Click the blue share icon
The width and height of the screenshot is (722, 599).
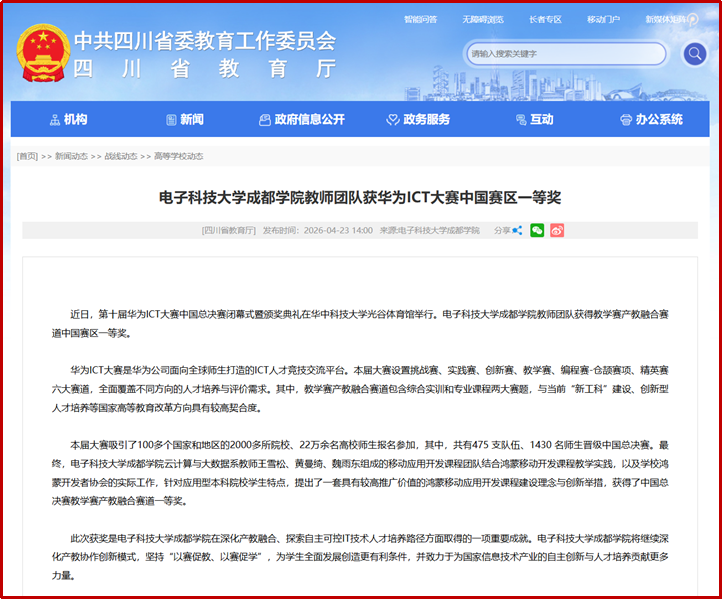pyautogui.click(x=517, y=230)
